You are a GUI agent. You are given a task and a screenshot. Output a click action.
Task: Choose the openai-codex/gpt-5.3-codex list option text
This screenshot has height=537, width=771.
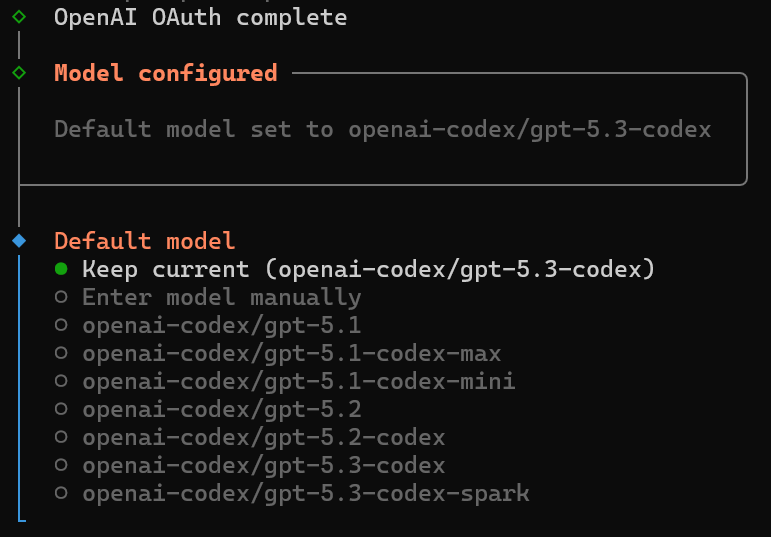[x=264, y=465]
